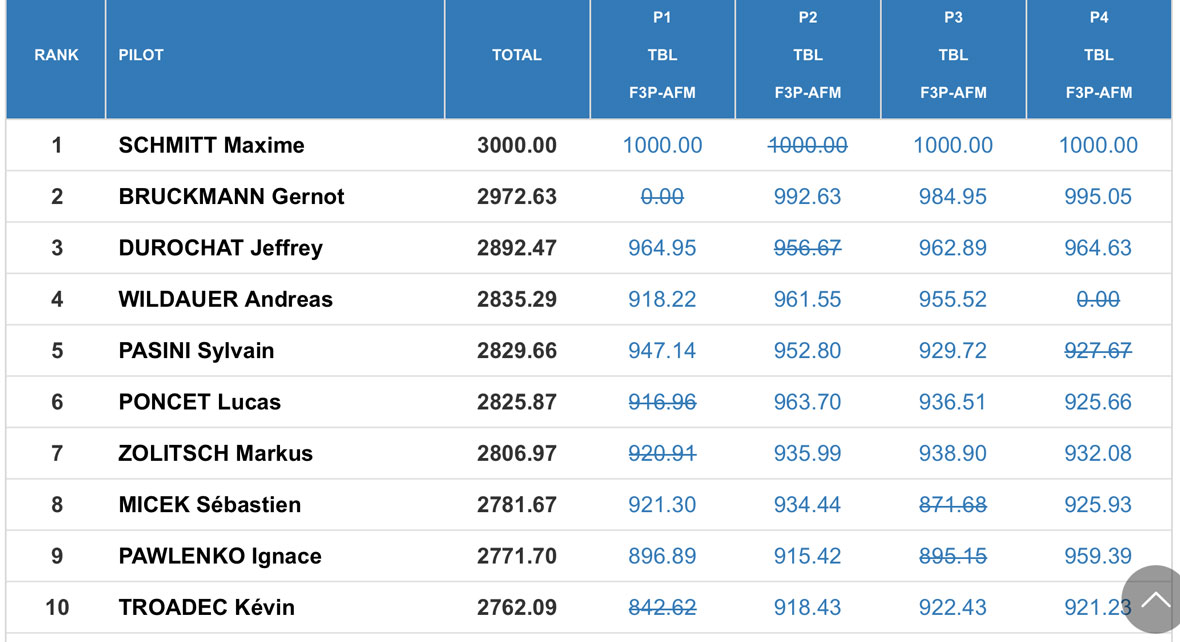Click PAWLENKO Ignace's P4 score 959.39
Screen dimensions: 1180x642
1098,556
